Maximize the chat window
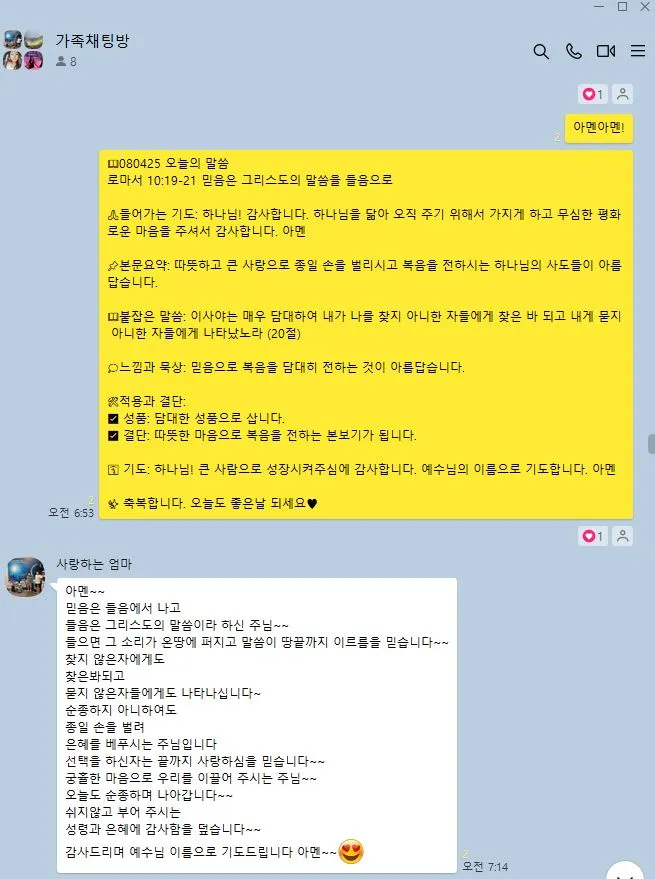The image size is (655, 879). coord(622,7)
